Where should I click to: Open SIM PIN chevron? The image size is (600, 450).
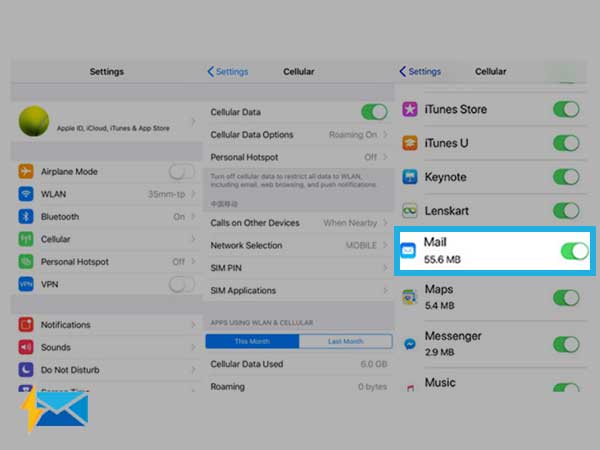tap(385, 268)
